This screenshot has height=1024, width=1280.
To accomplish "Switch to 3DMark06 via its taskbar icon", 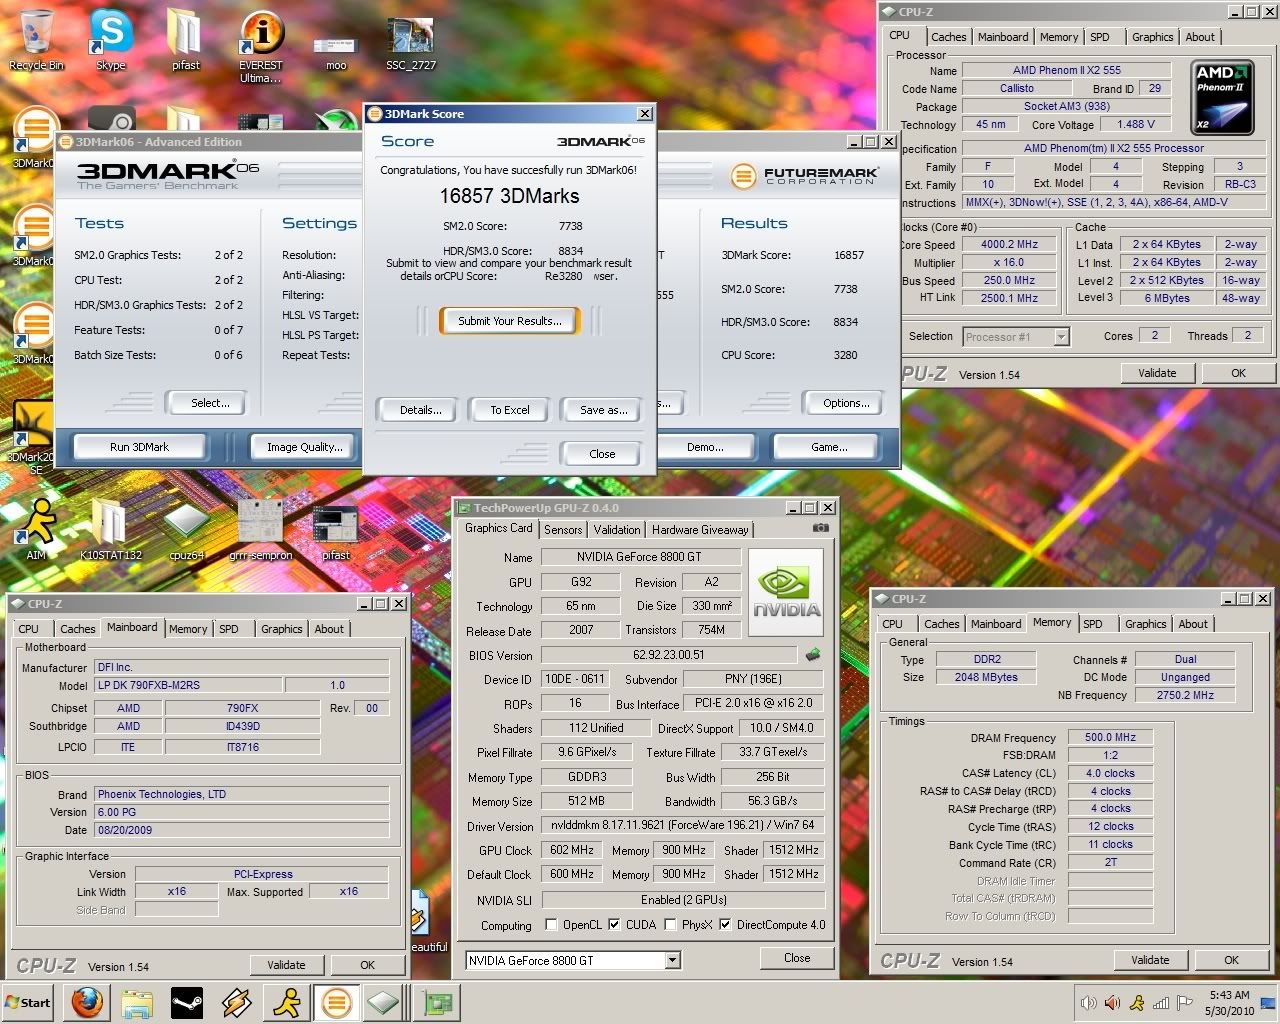I will (336, 1002).
